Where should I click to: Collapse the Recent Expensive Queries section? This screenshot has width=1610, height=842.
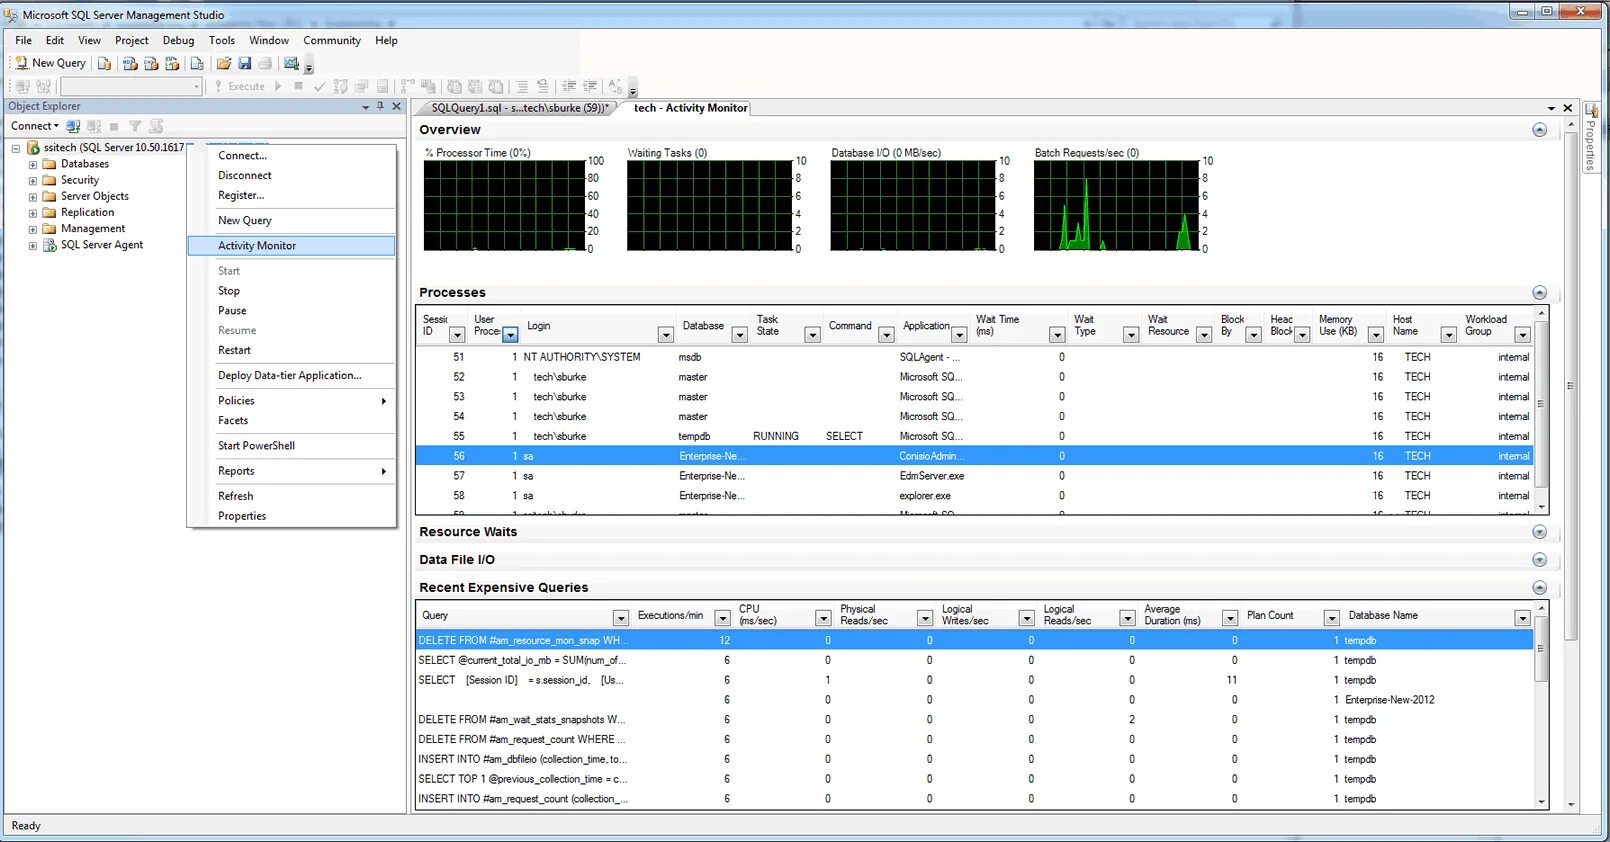pos(1539,588)
